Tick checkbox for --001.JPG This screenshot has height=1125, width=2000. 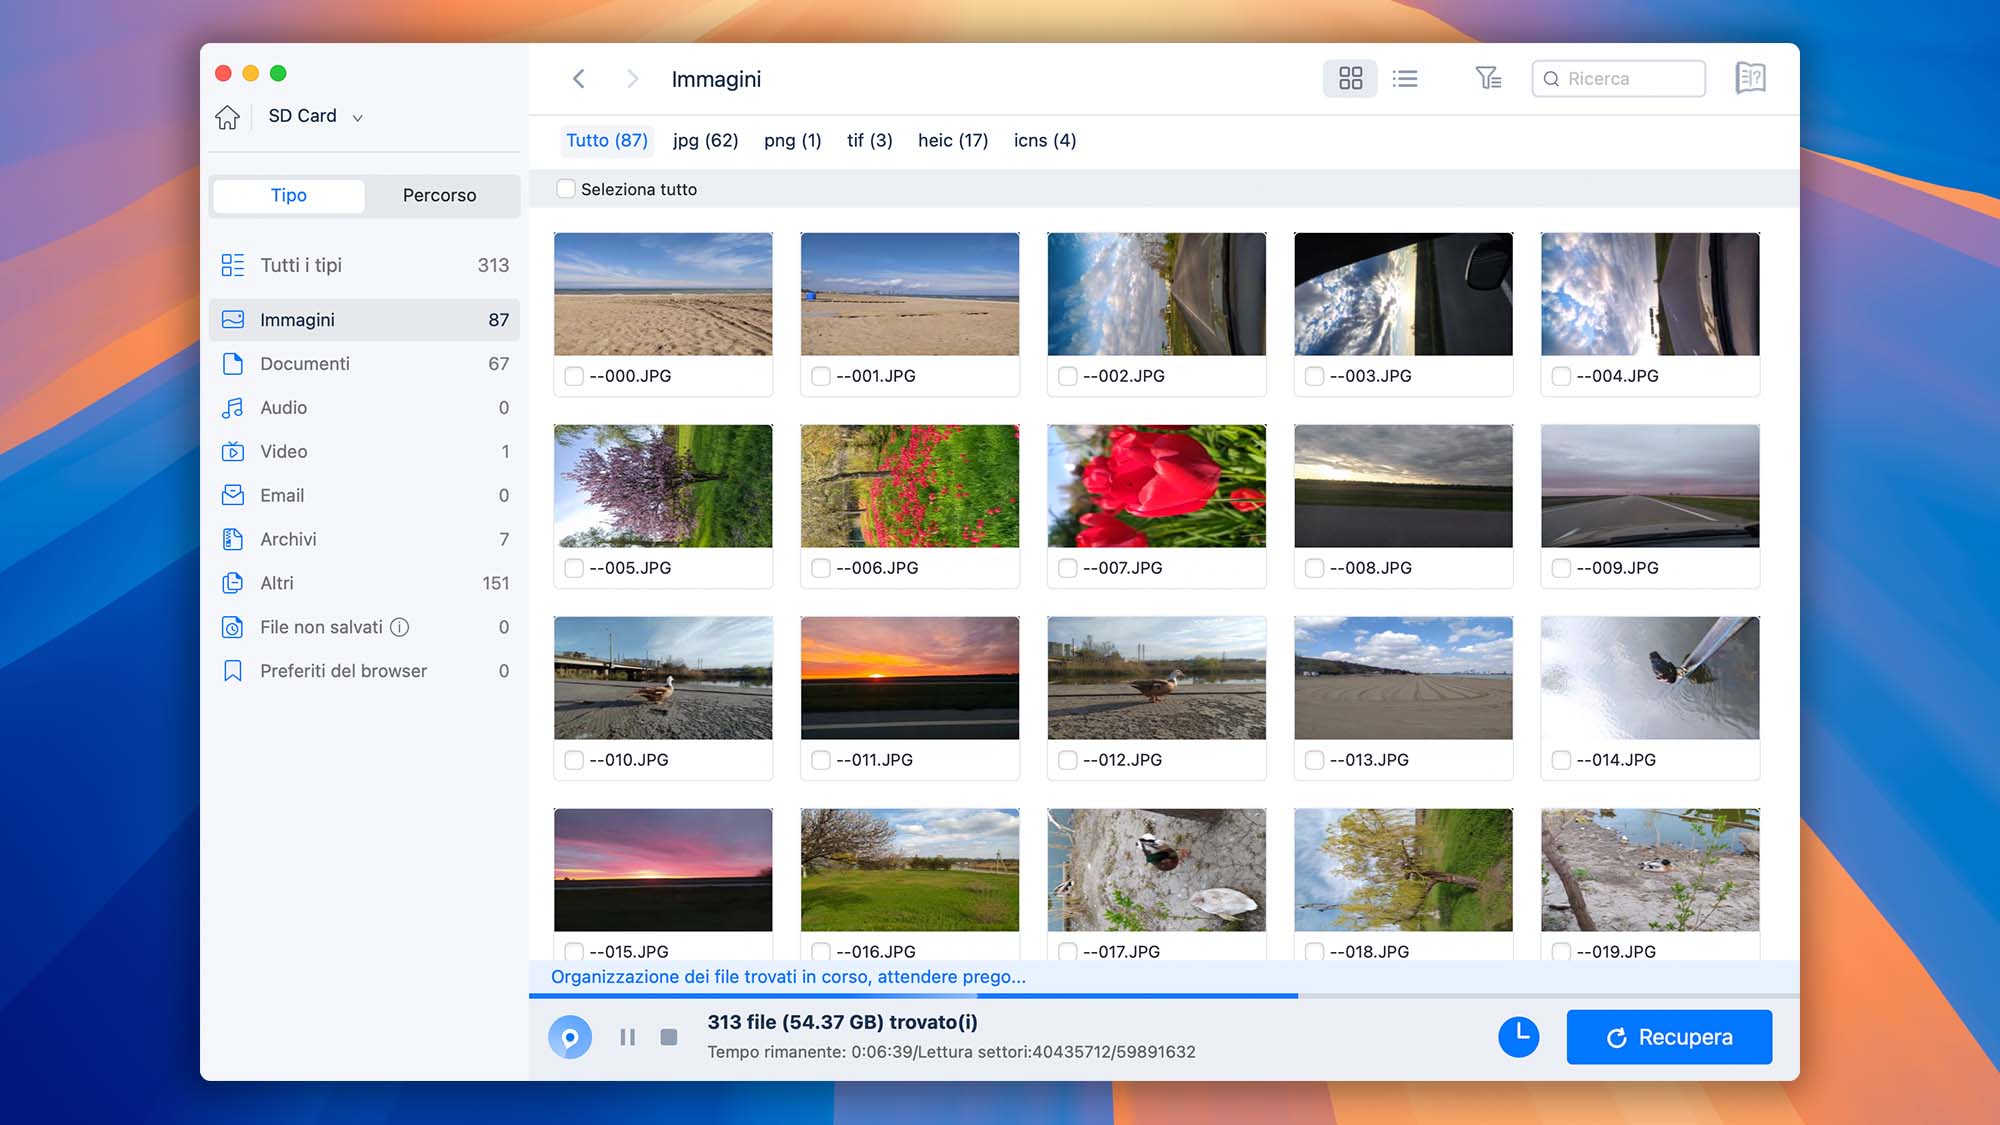(x=821, y=376)
